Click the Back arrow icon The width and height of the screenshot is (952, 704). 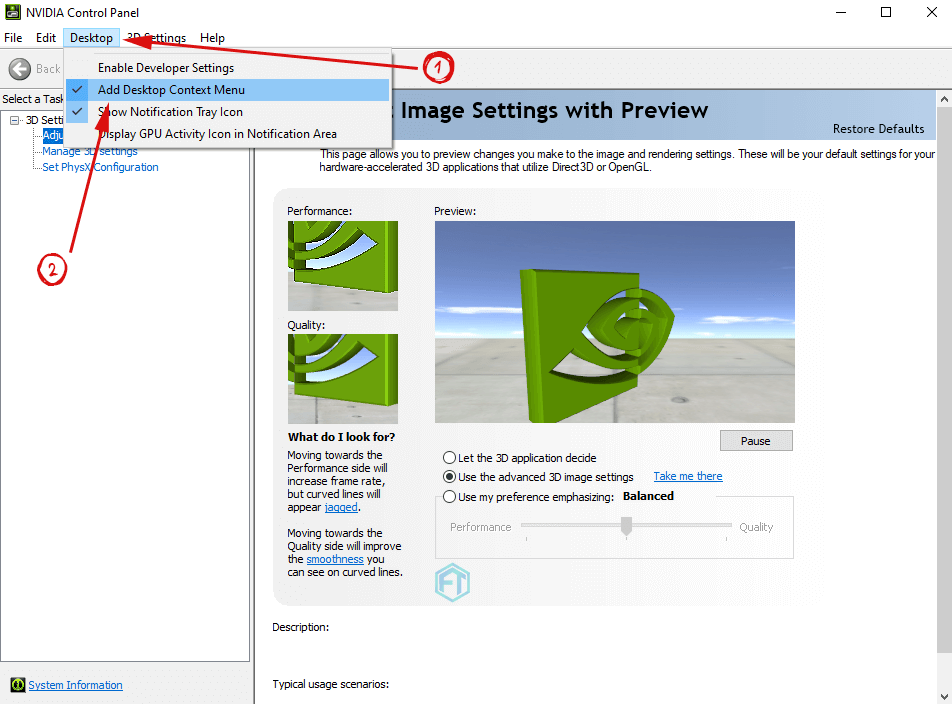[x=19, y=69]
